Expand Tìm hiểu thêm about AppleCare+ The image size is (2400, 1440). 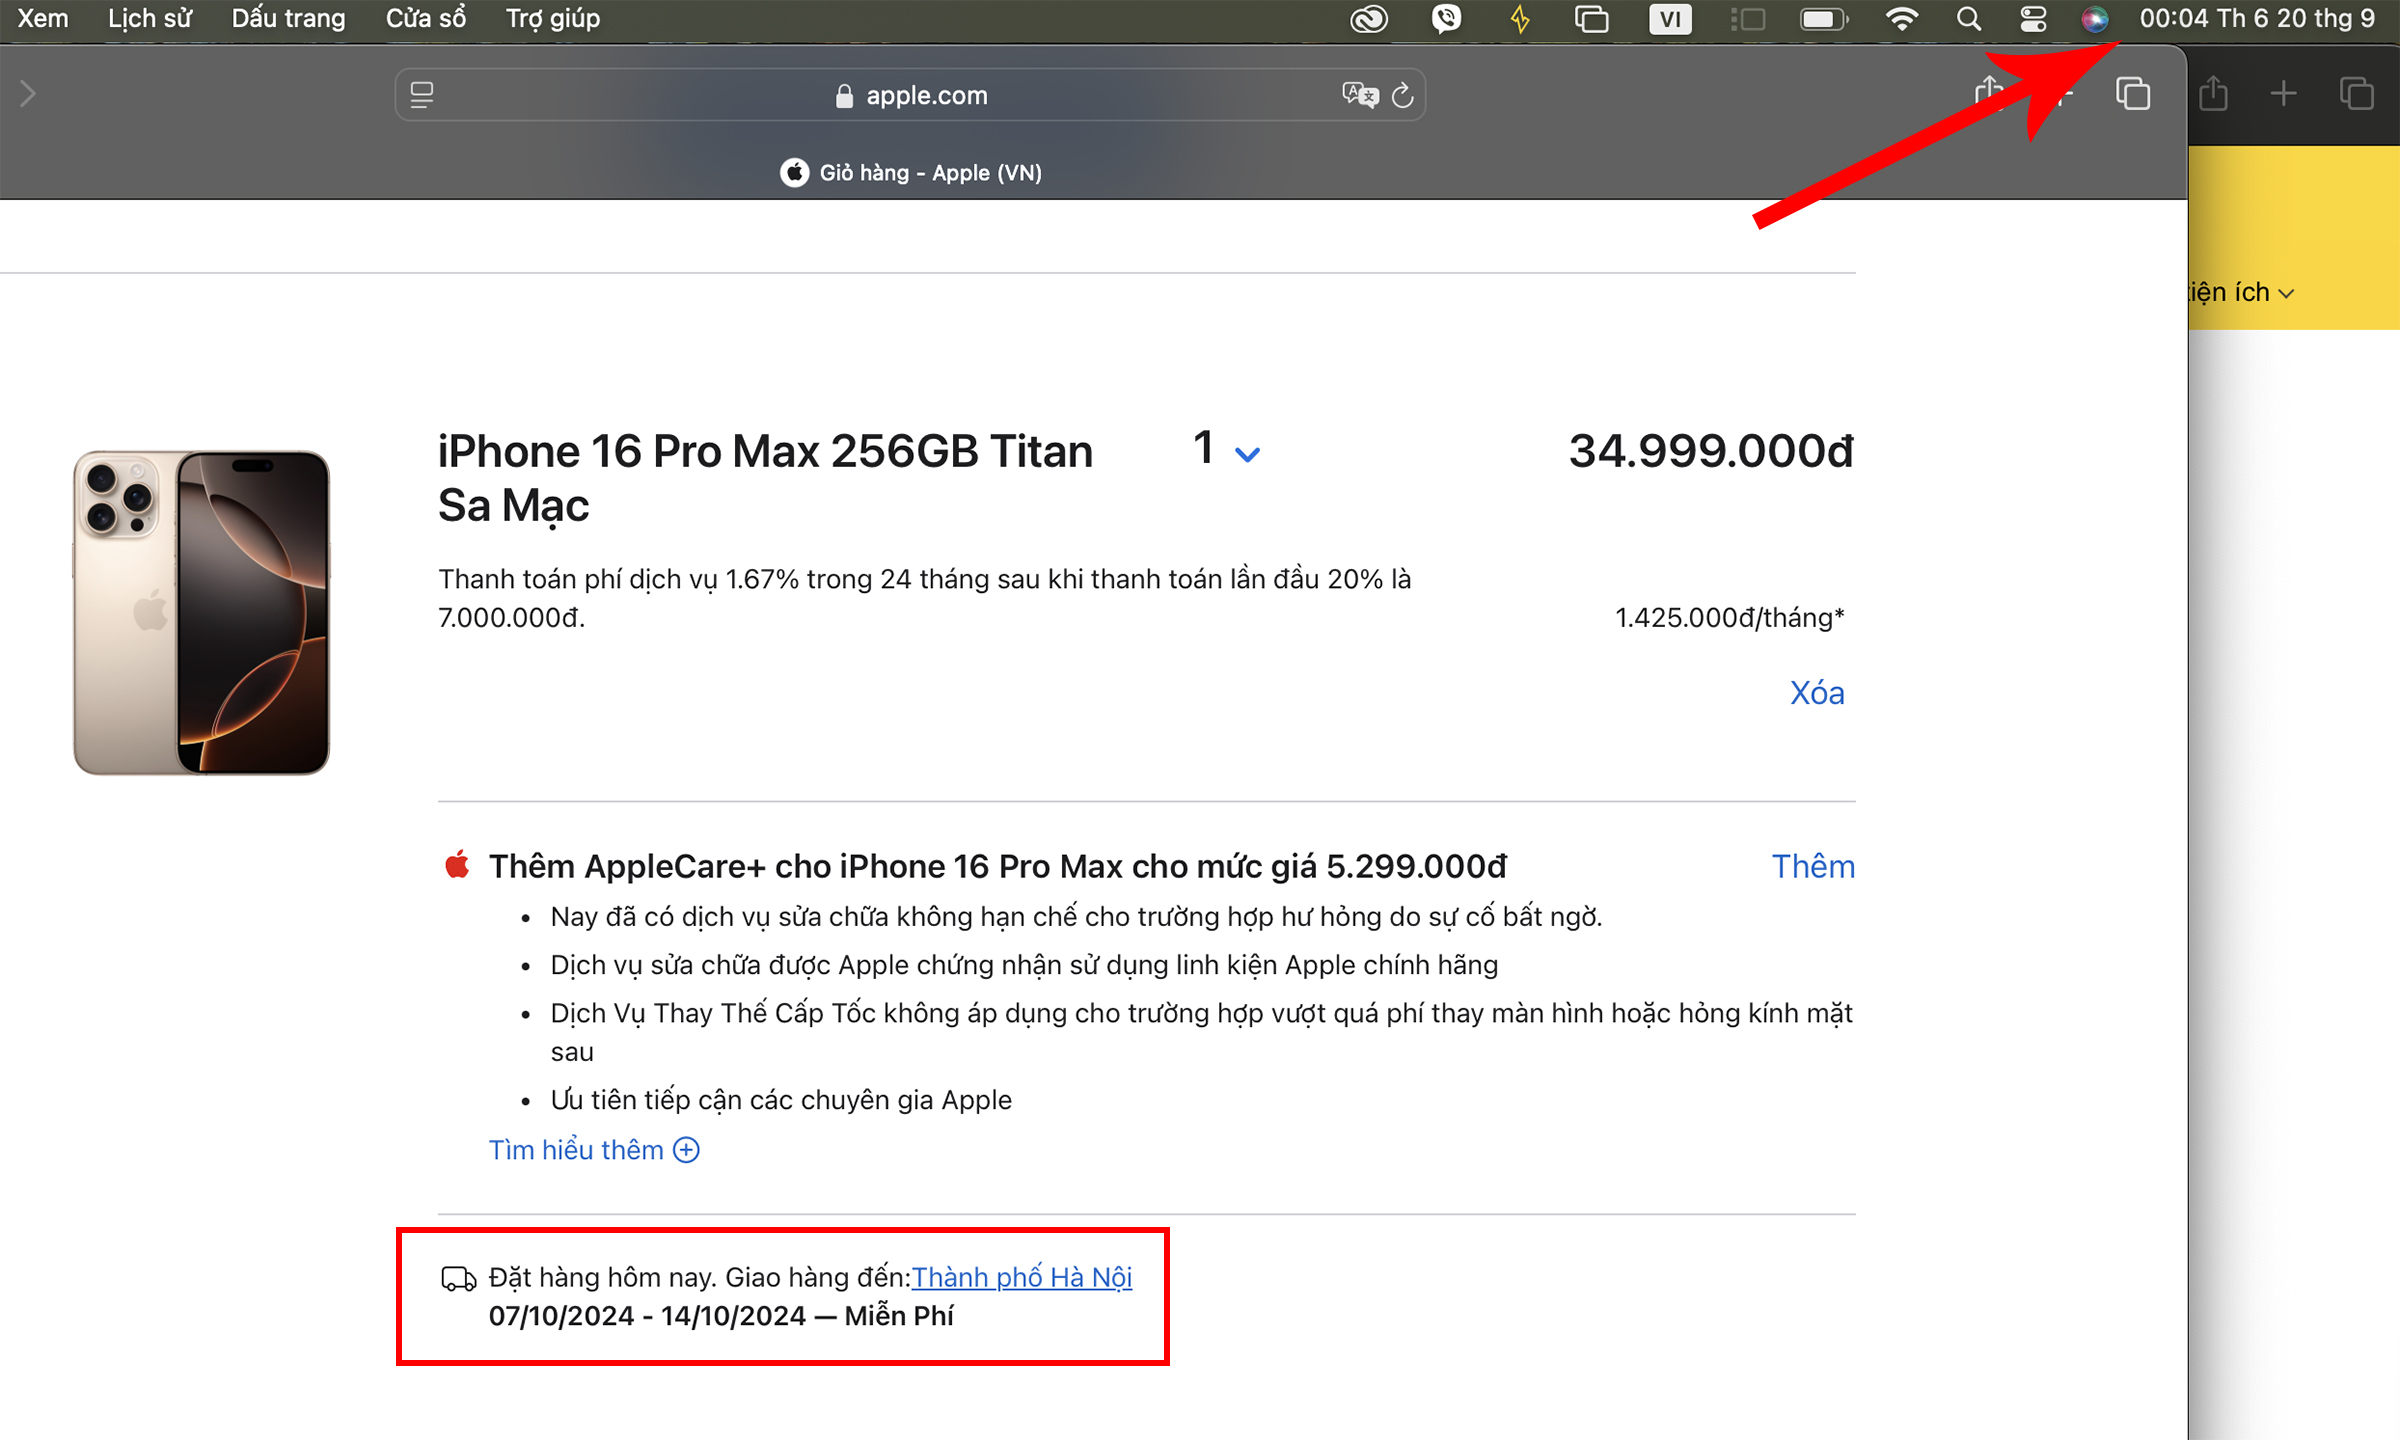pos(594,1150)
